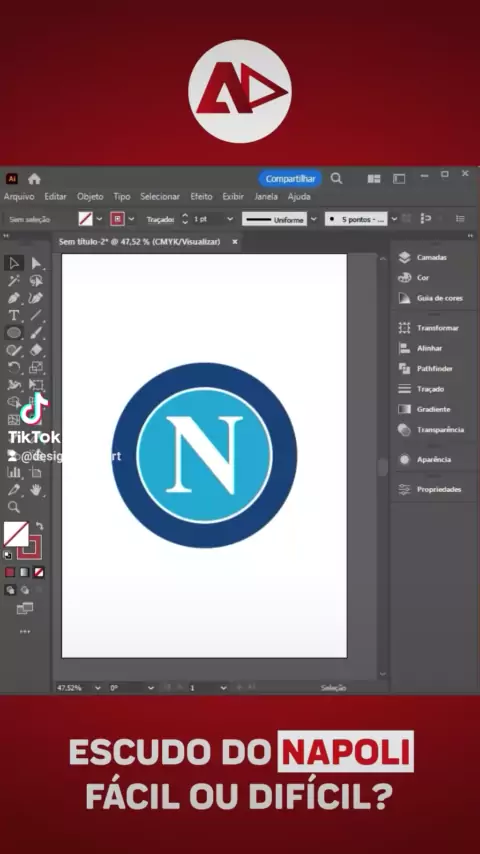The height and width of the screenshot is (854, 480).
Task: Select the Paintbrush tool
Action: tap(36, 333)
